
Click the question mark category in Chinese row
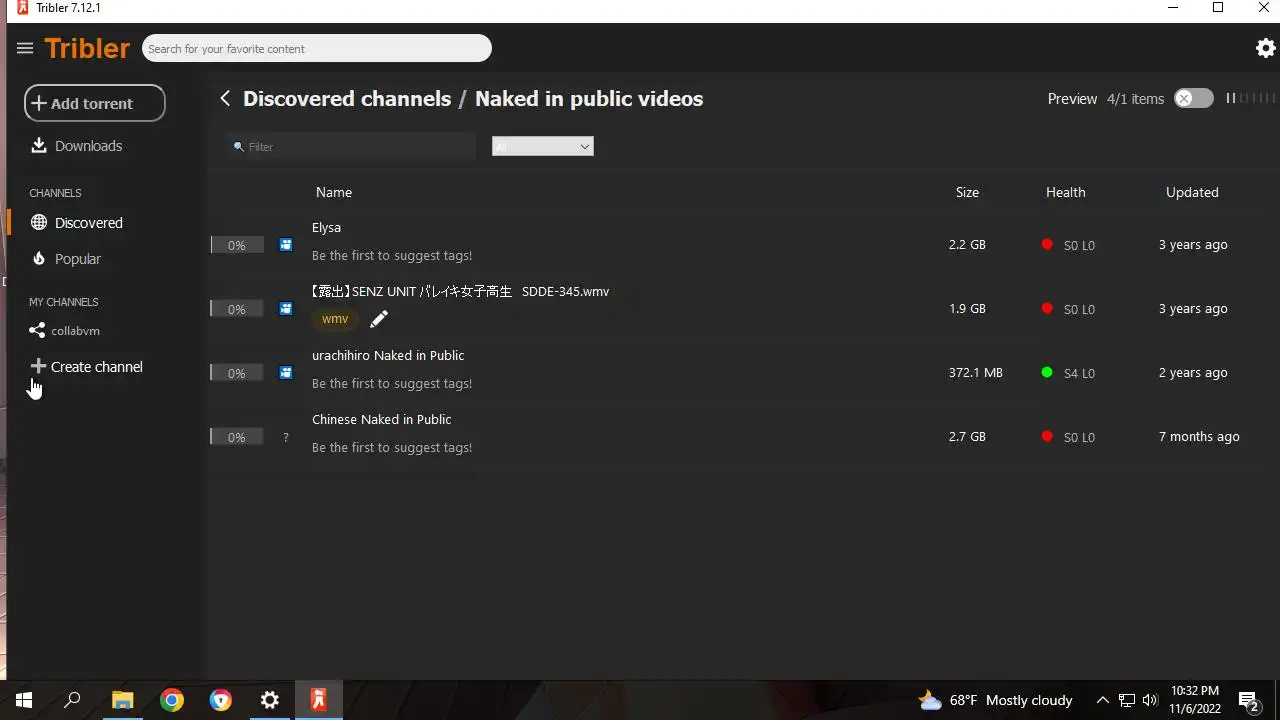tap(286, 437)
